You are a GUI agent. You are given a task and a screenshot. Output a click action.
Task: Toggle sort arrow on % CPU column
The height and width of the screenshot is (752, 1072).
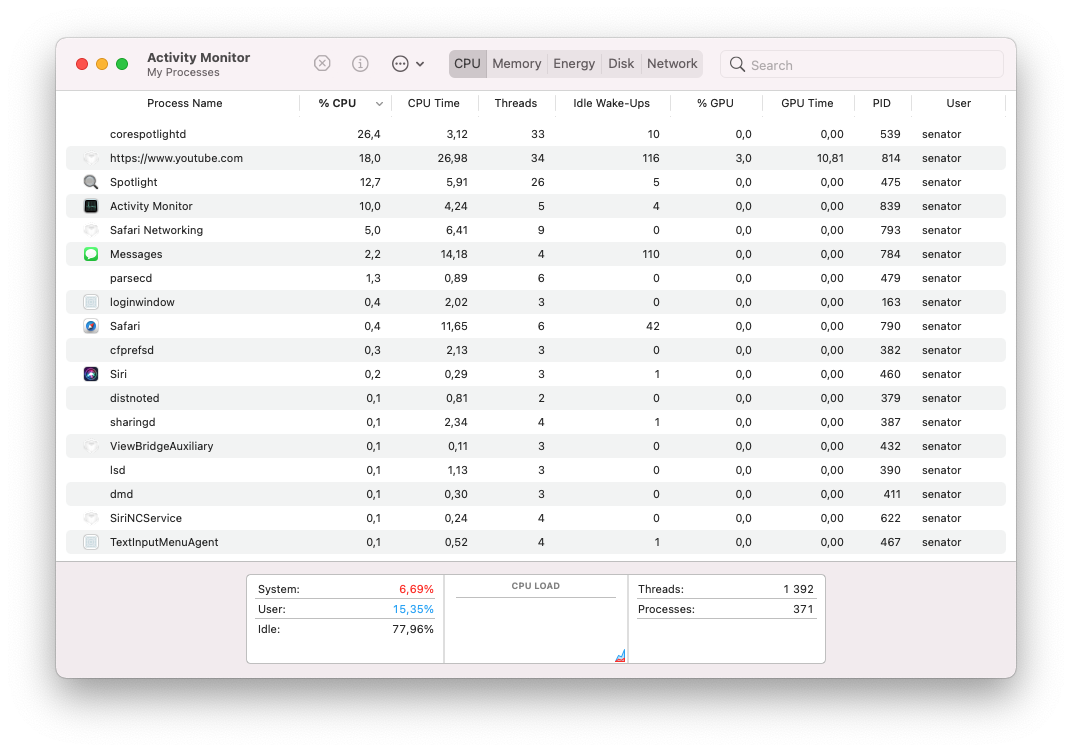click(x=379, y=104)
